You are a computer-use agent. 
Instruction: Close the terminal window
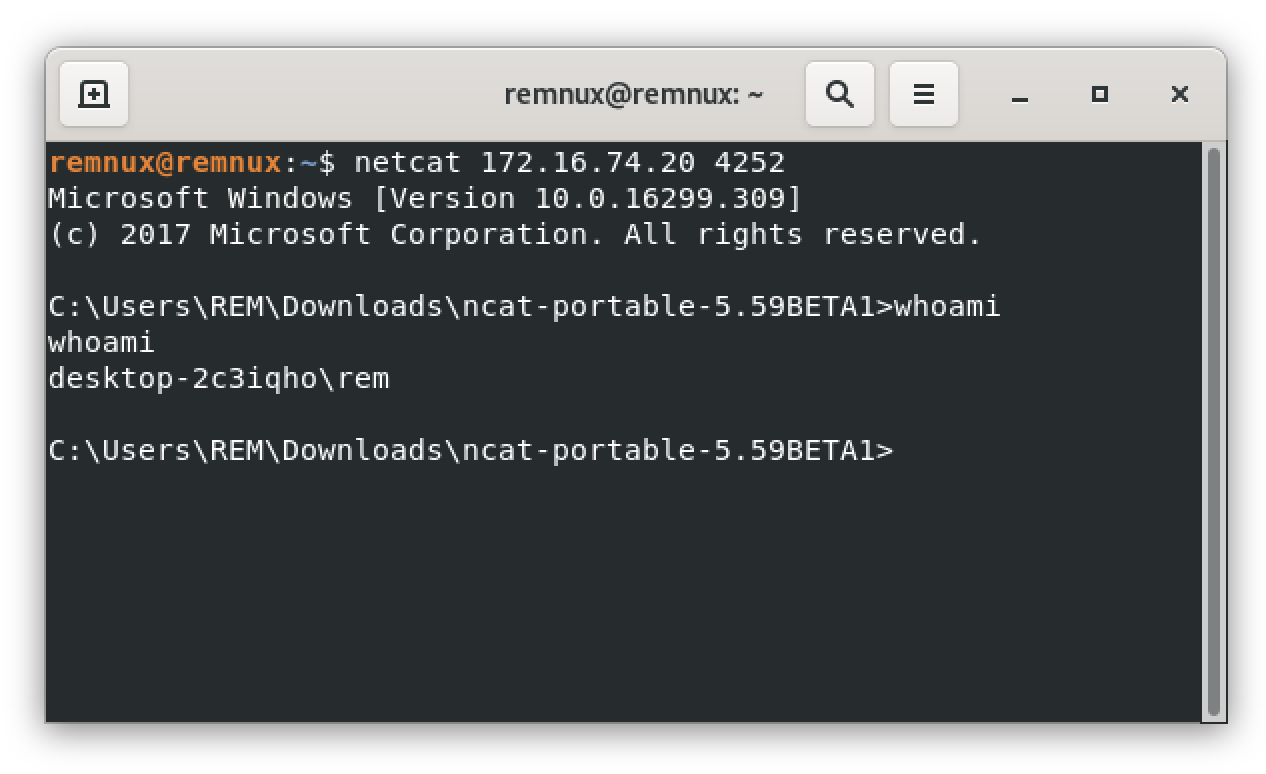click(1180, 94)
